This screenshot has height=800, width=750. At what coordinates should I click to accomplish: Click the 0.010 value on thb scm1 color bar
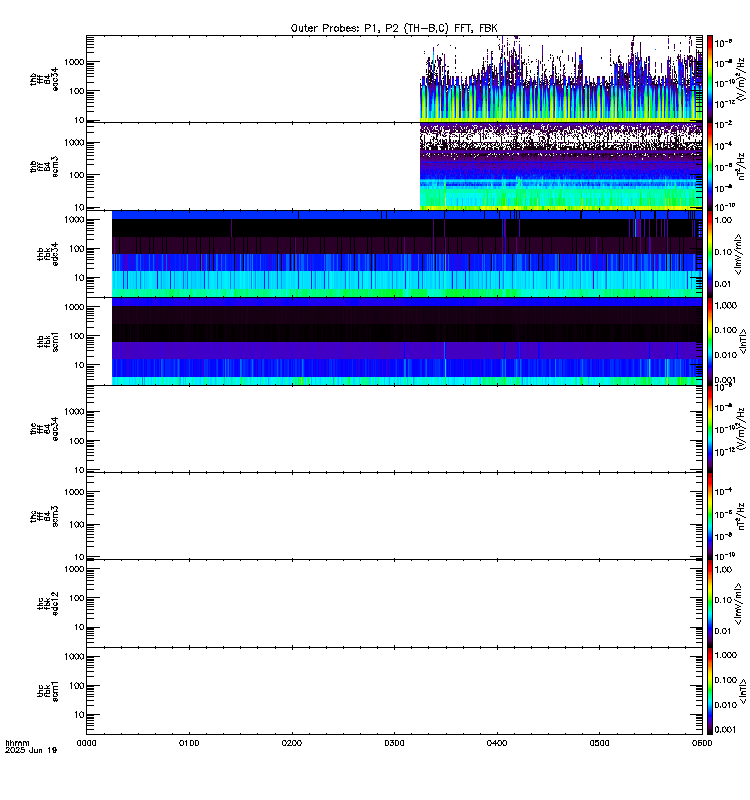[726, 355]
